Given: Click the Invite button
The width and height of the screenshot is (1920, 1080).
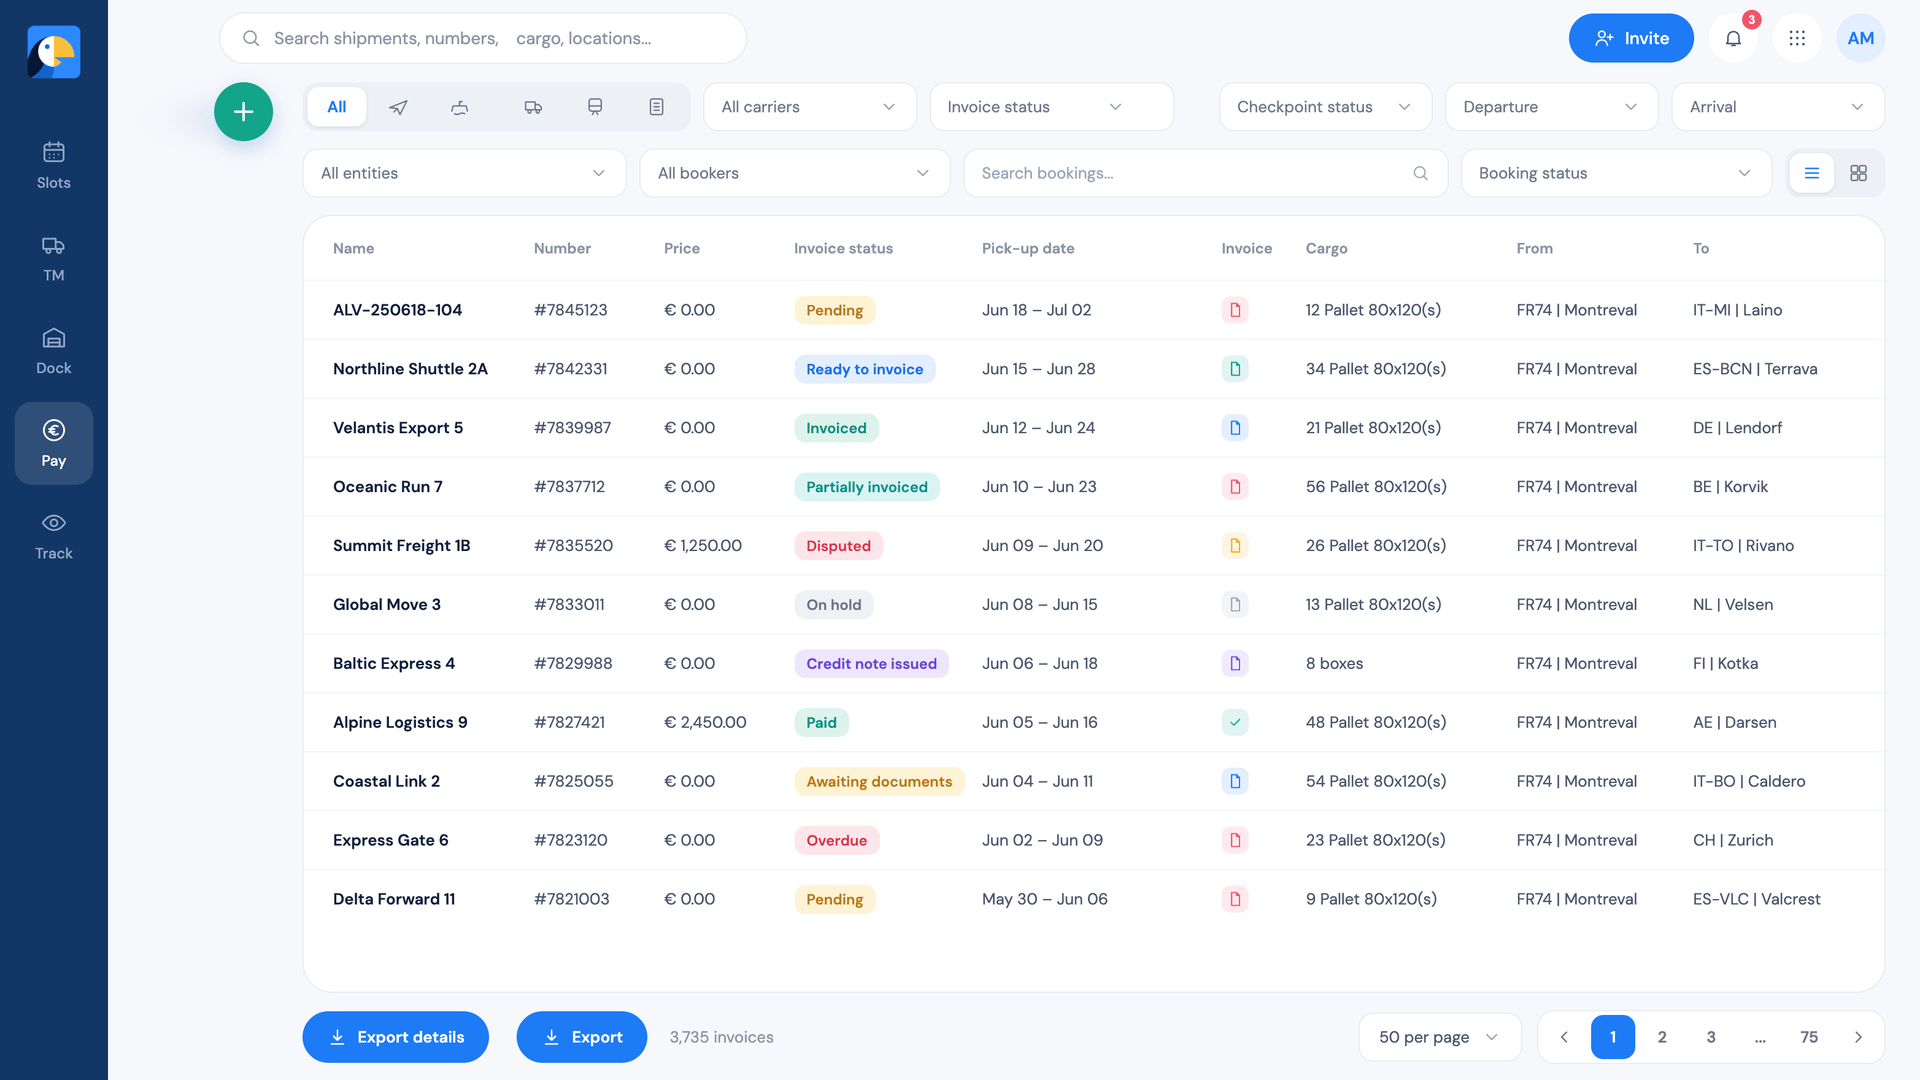Looking at the screenshot, I should tap(1631, 38).
